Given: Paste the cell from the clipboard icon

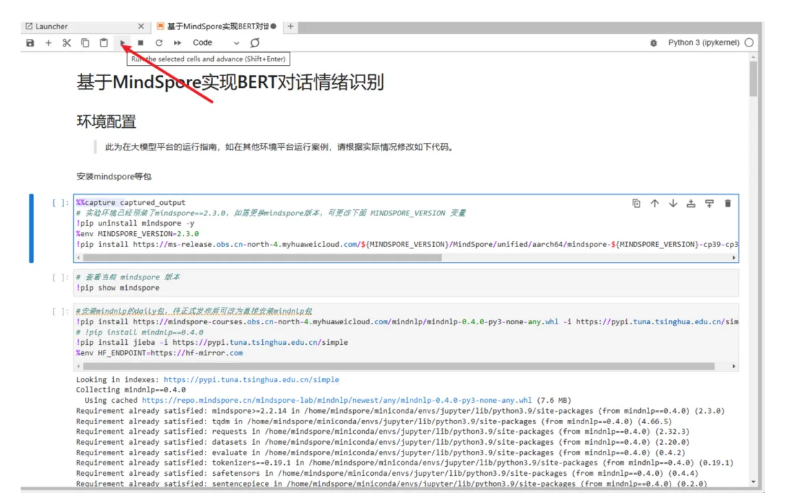Looking at the screenshot, I should click(x=104, y=43).
